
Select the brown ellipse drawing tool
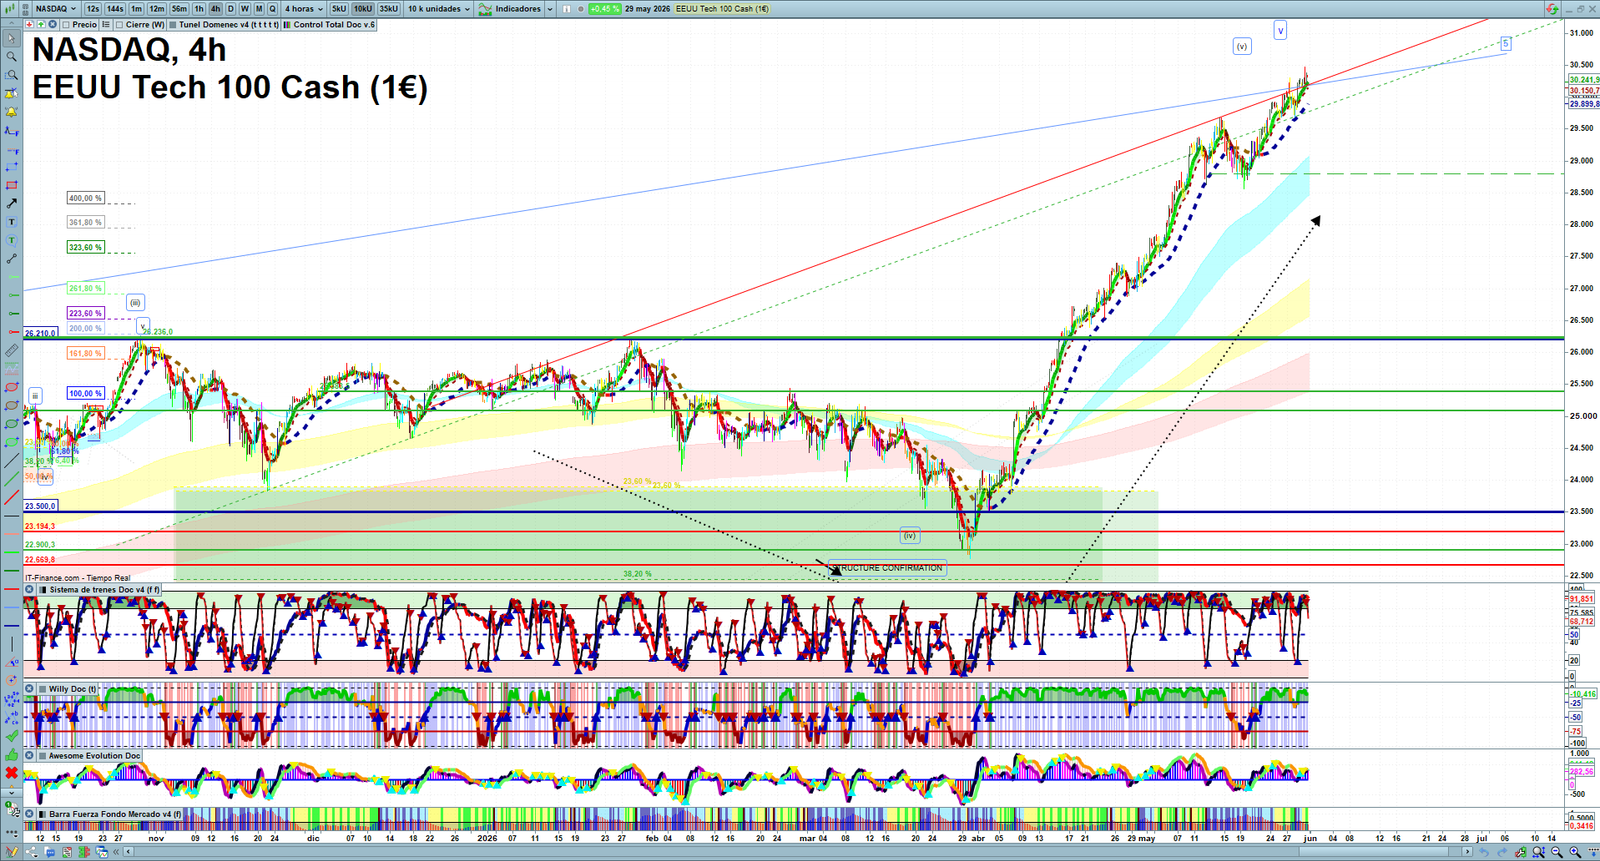11,405
